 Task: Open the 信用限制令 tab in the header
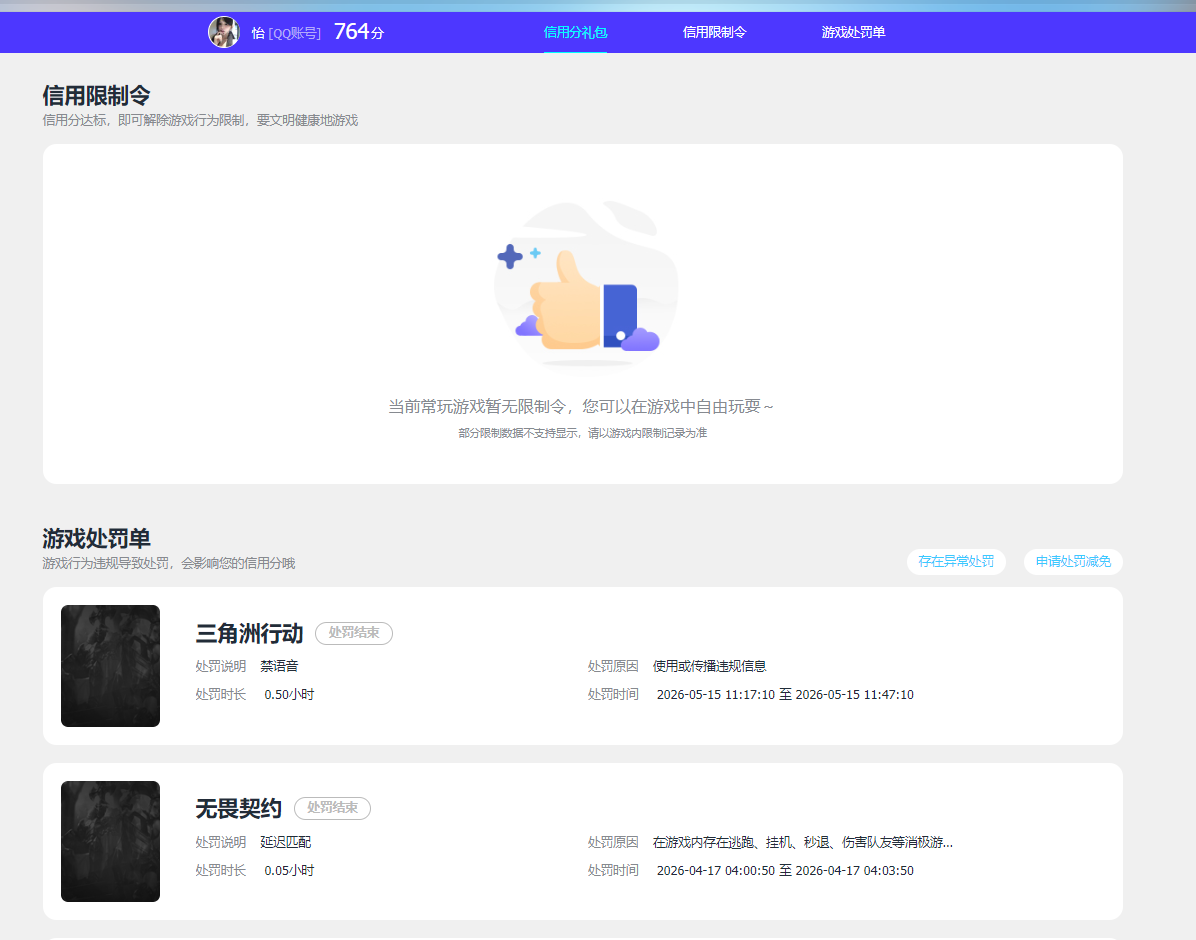pos(714,32)
